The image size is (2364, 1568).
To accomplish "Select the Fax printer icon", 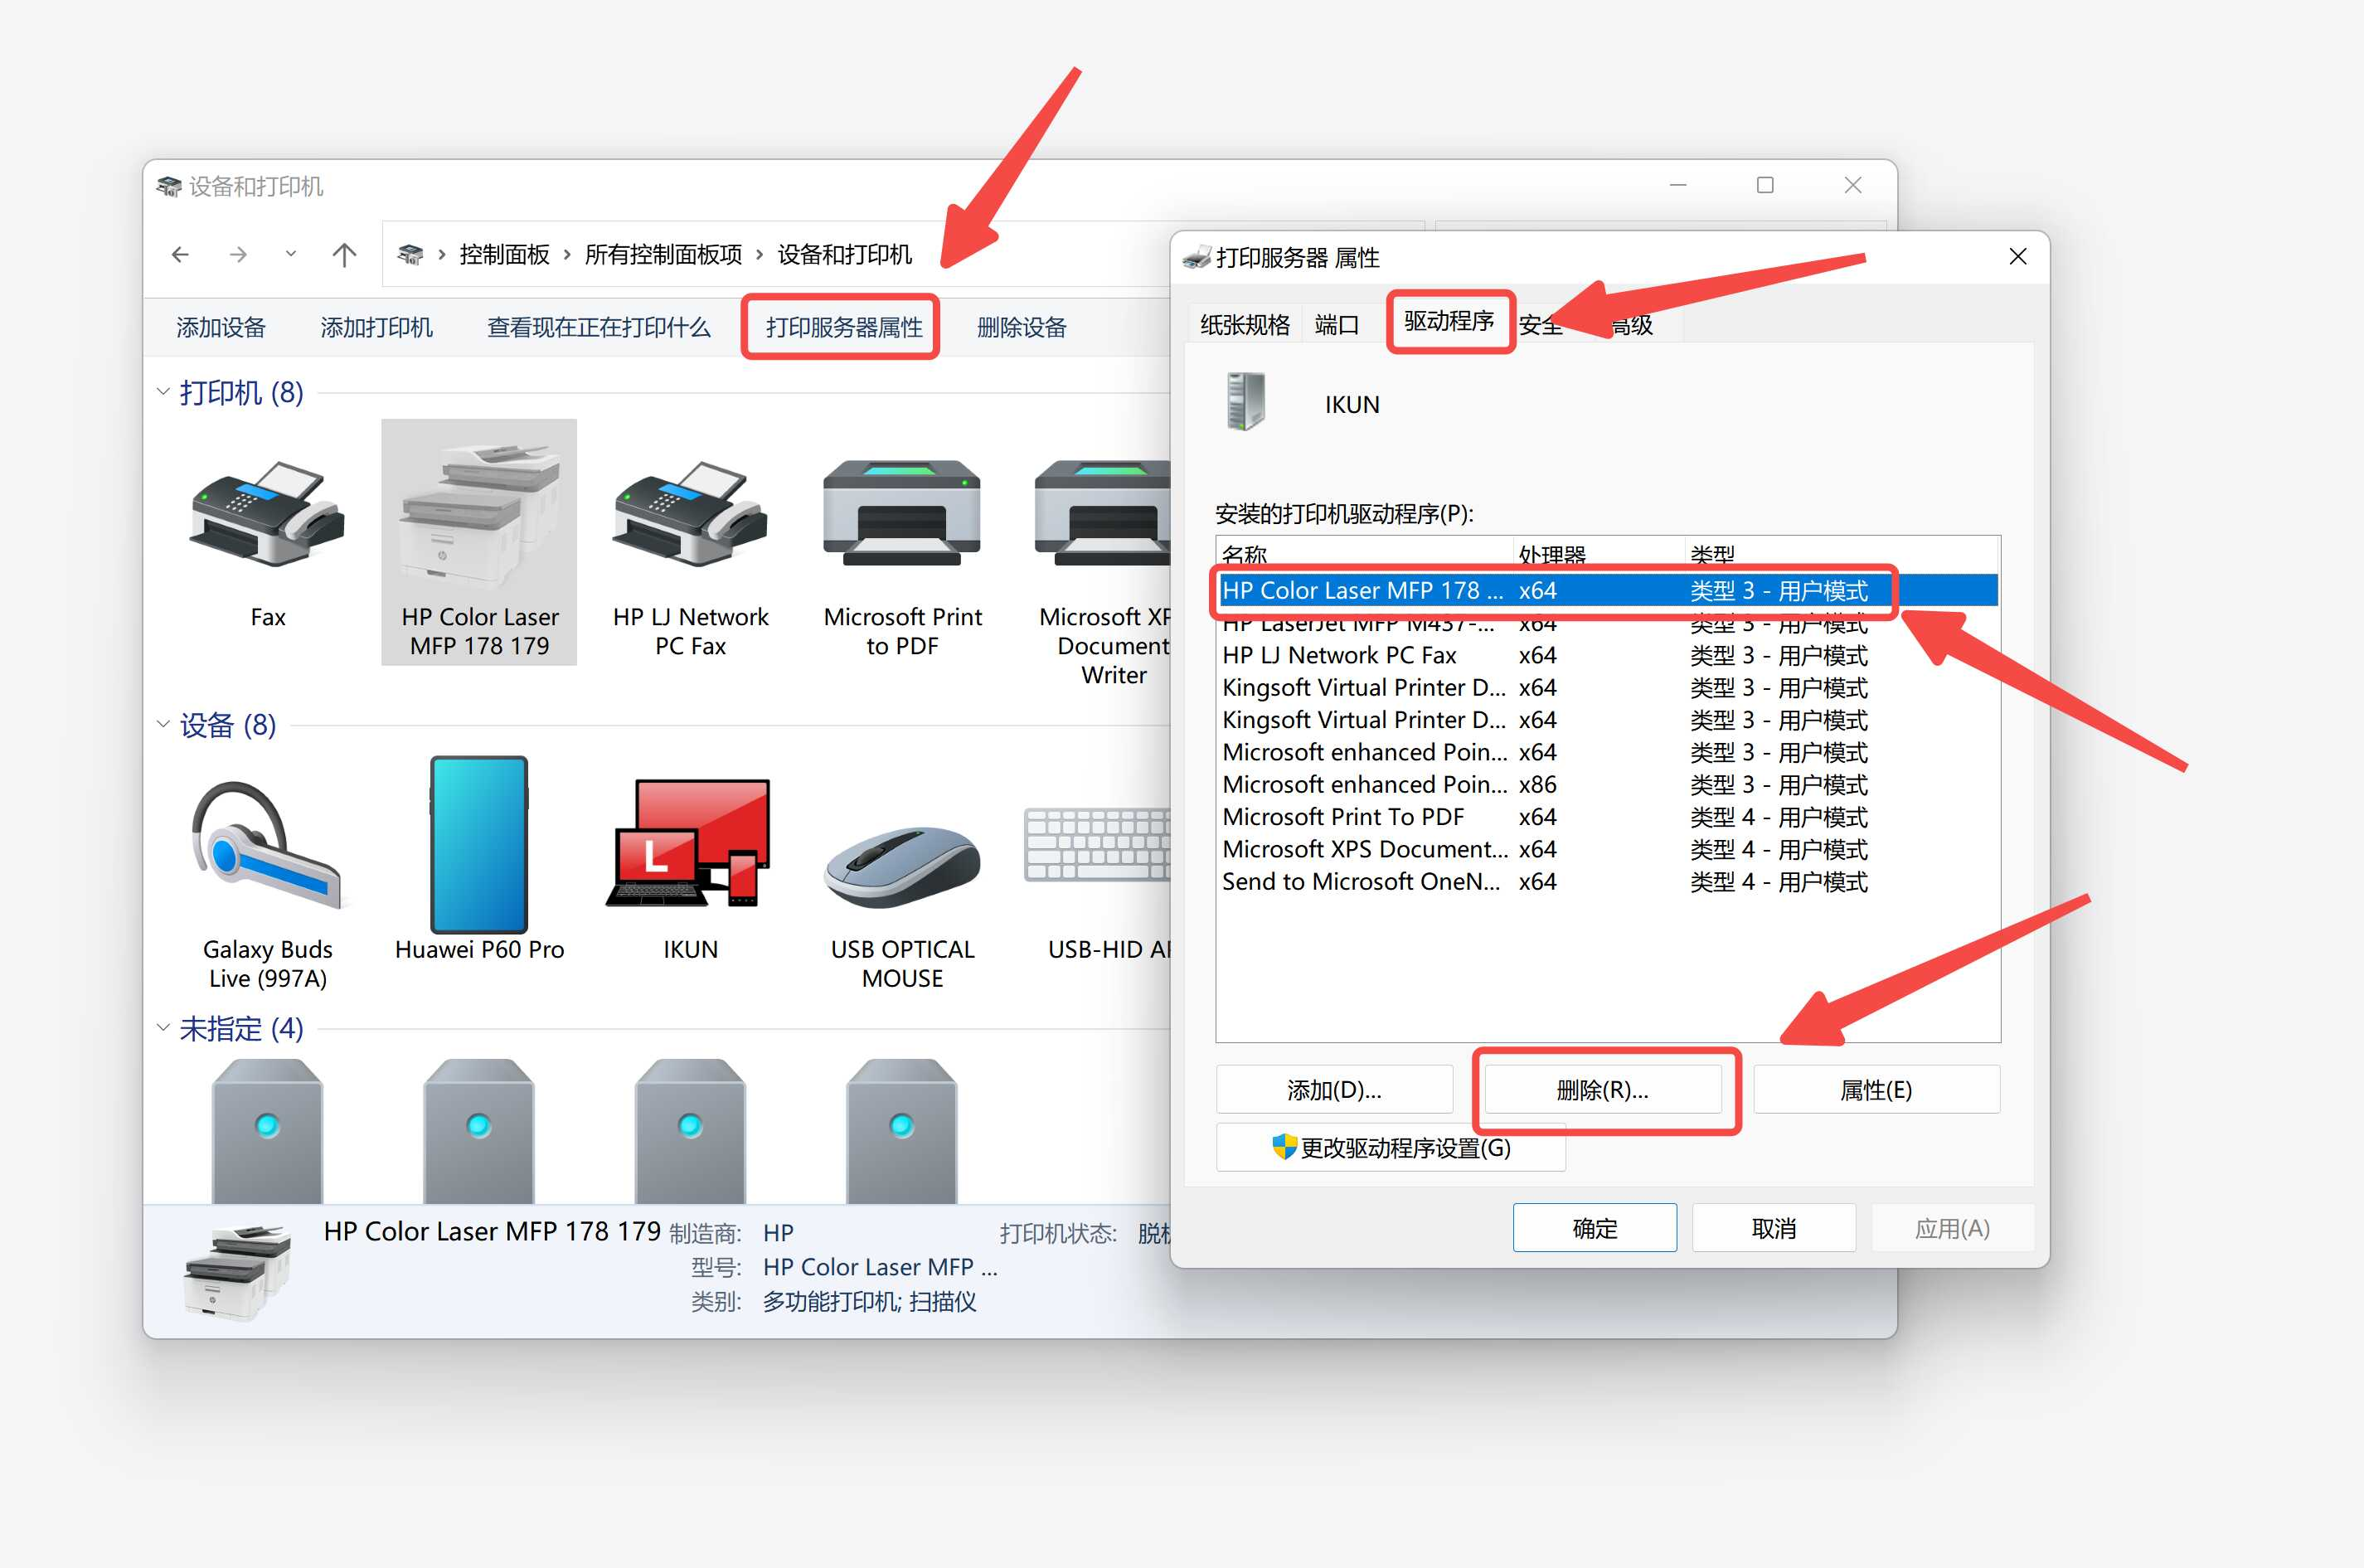I will click(267, 514).
